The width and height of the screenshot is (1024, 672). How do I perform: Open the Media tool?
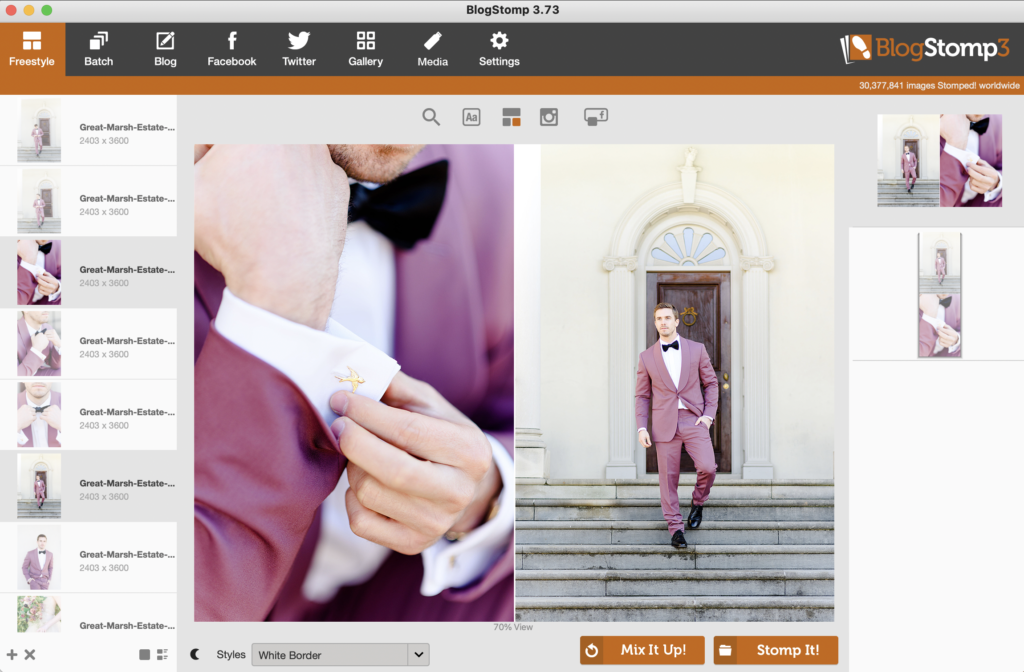coord(432,48)
